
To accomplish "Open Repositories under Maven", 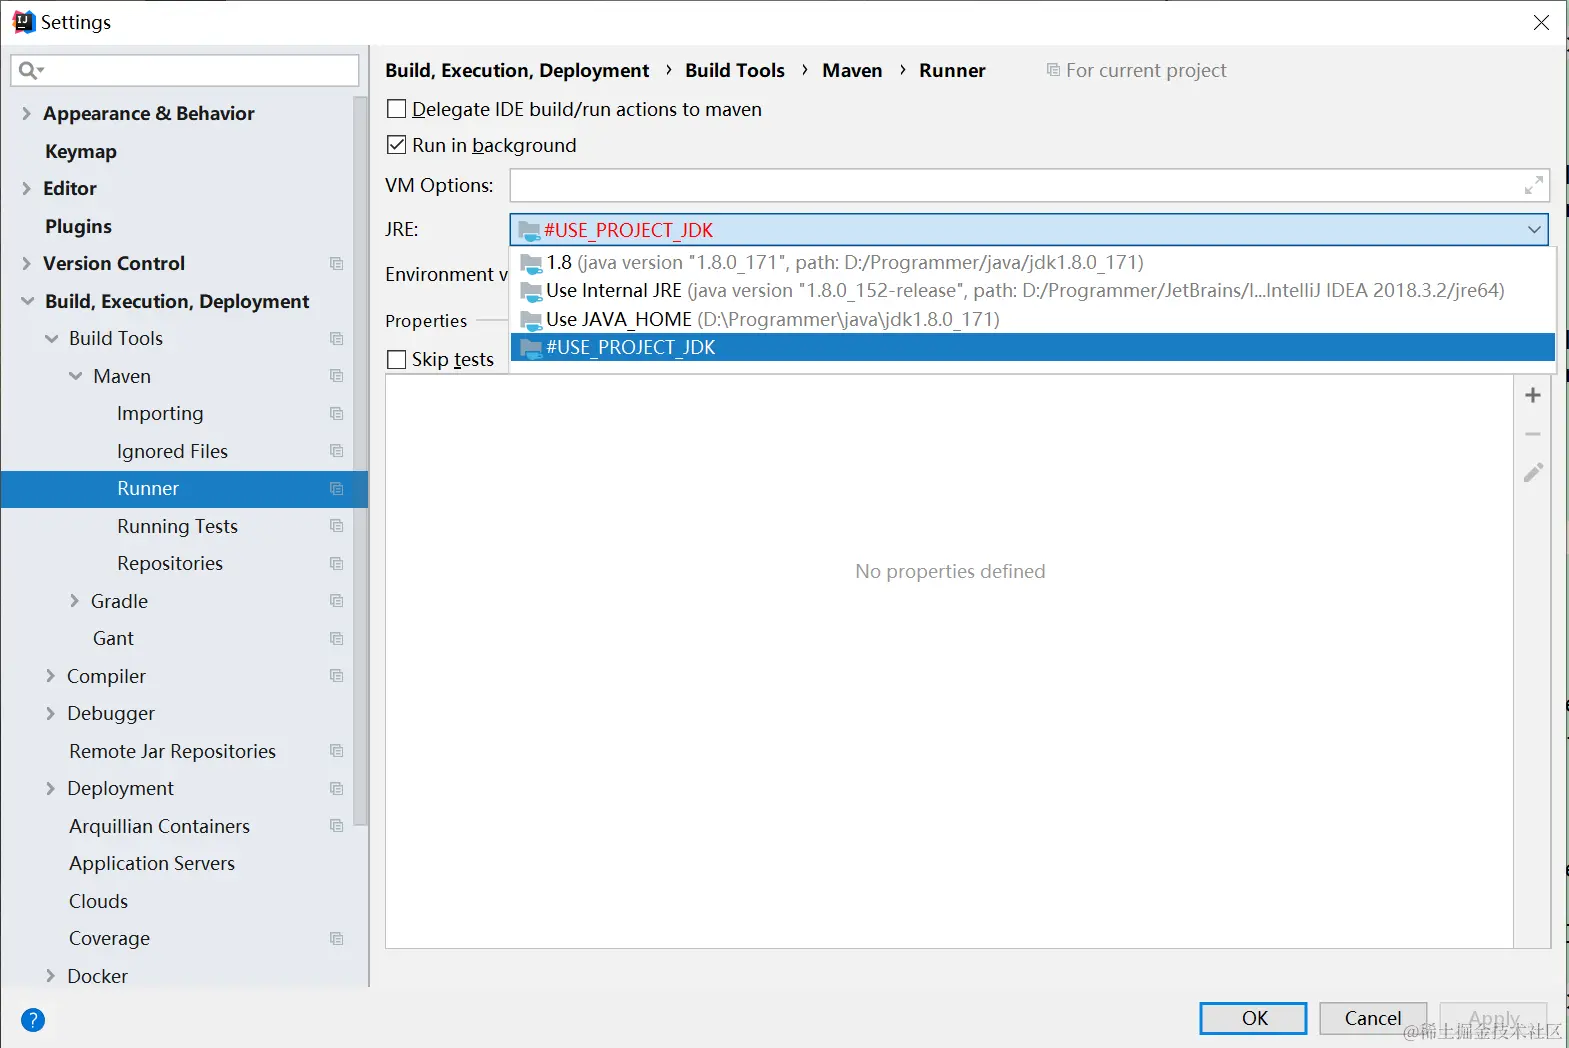I will (170, 564).
